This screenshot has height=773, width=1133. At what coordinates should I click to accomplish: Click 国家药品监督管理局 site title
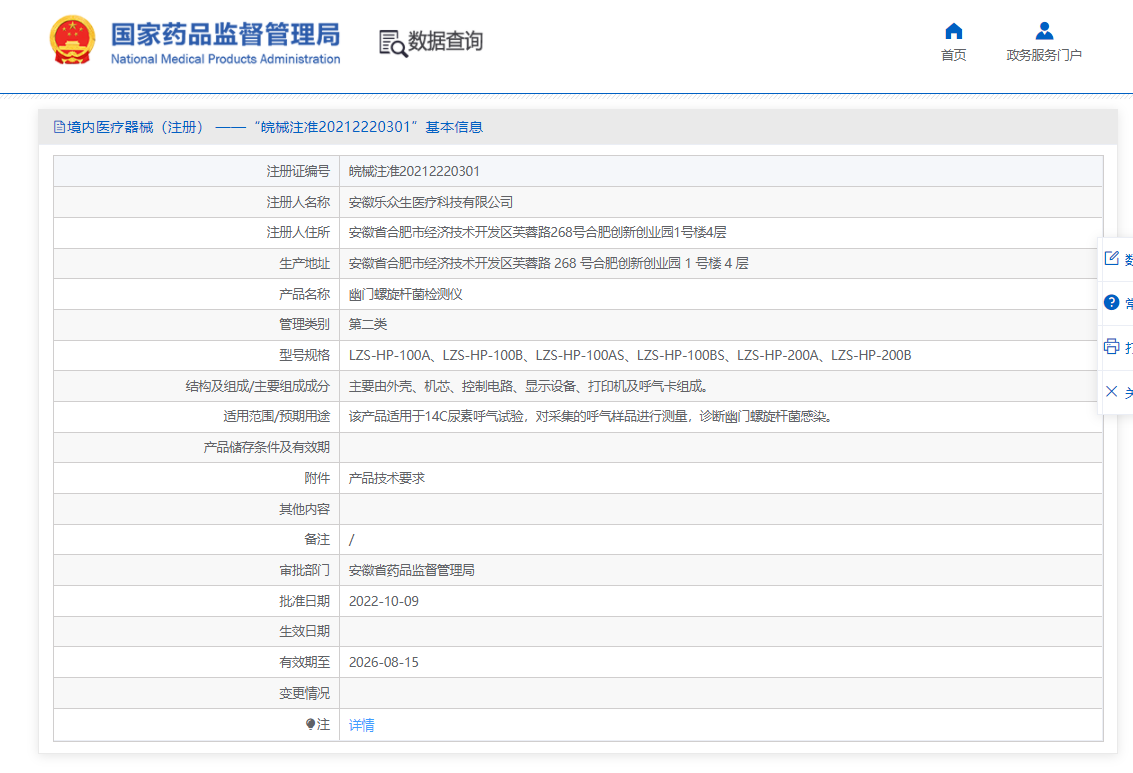pyautogui.click(x=225, y=34)
